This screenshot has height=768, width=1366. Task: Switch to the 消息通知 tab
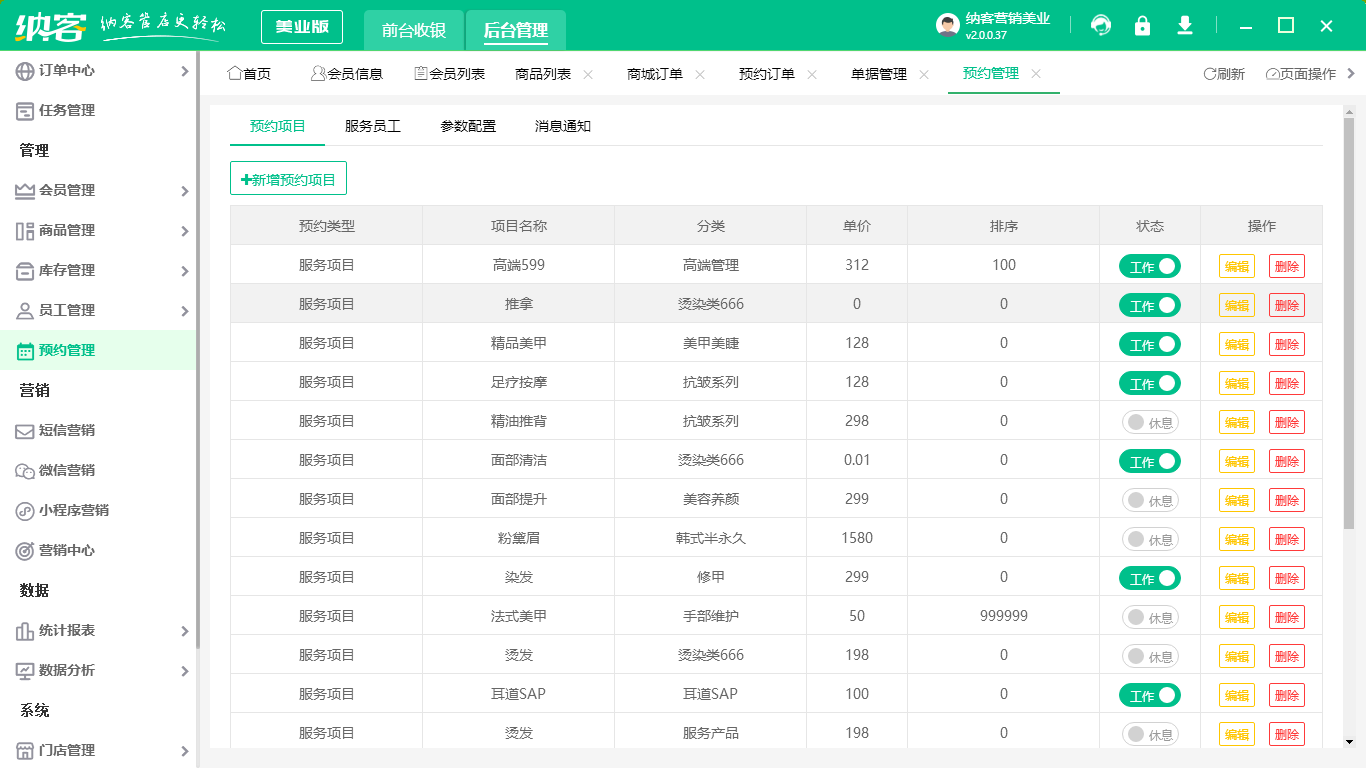click(x=563, y=126)
